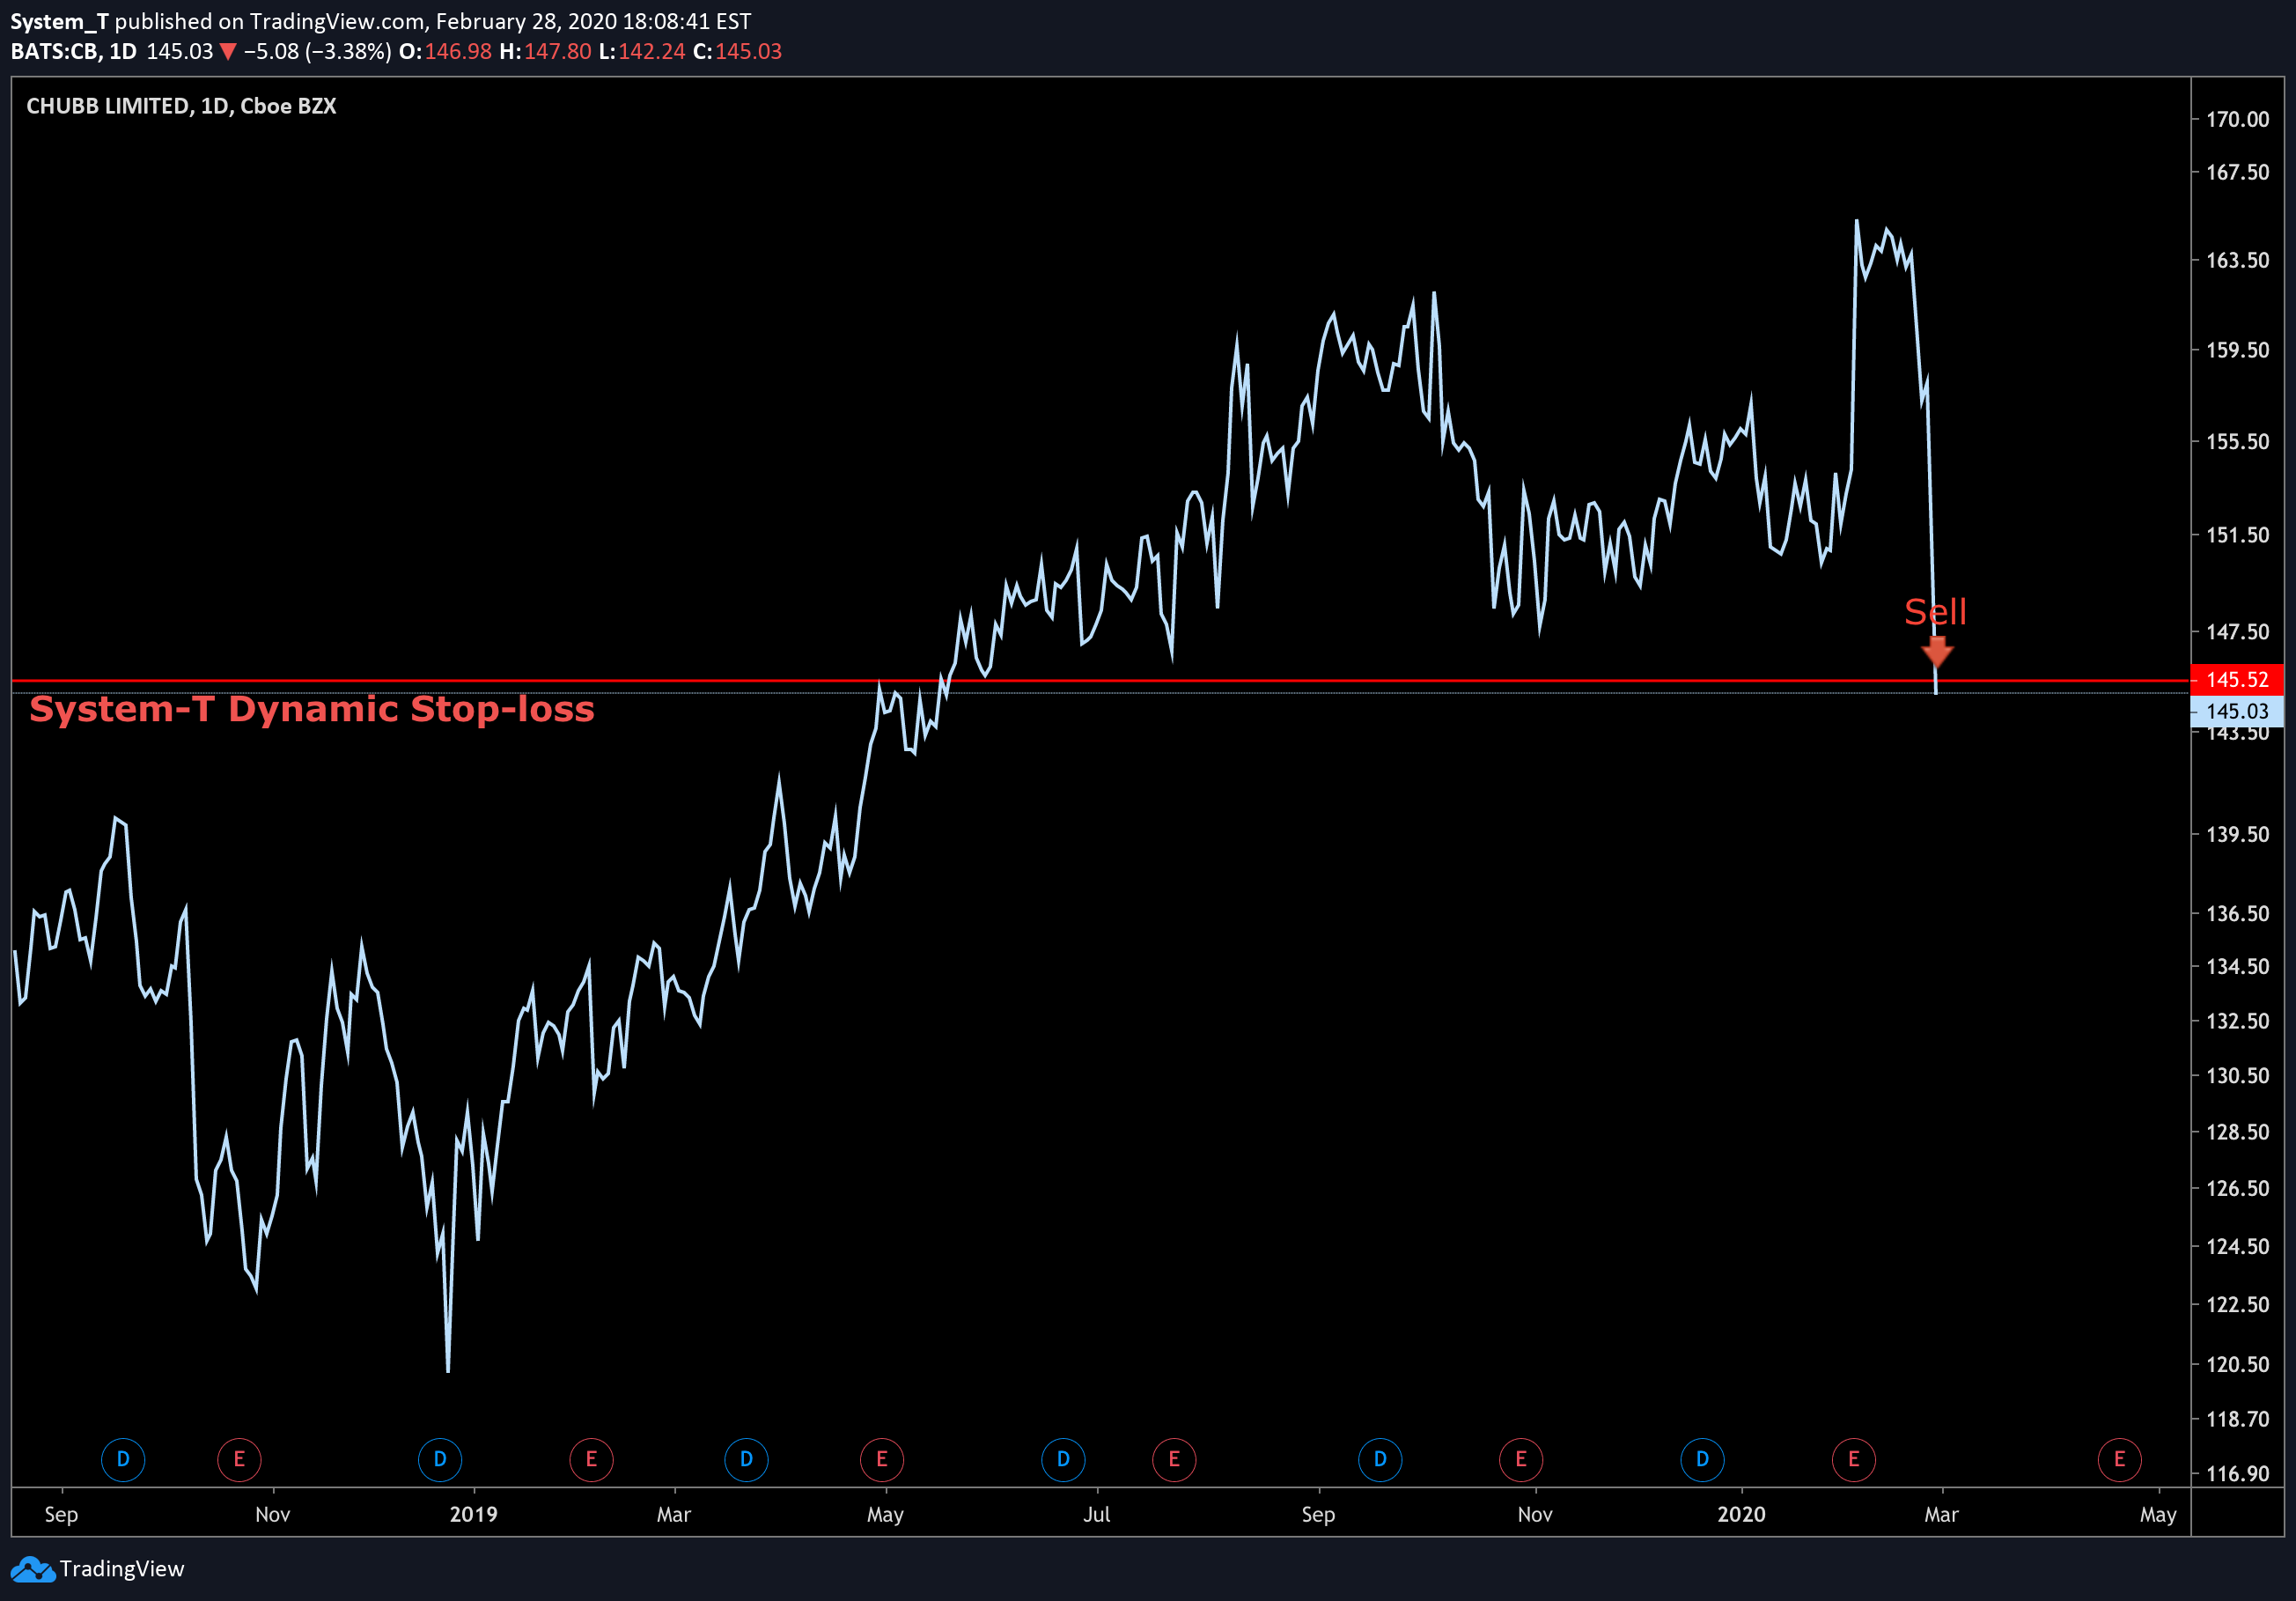Click the CHUBB LIMITED, 1D, Cboe BZX title
The width and height of the screenshot is (2296, 1601).
(181, 106)
